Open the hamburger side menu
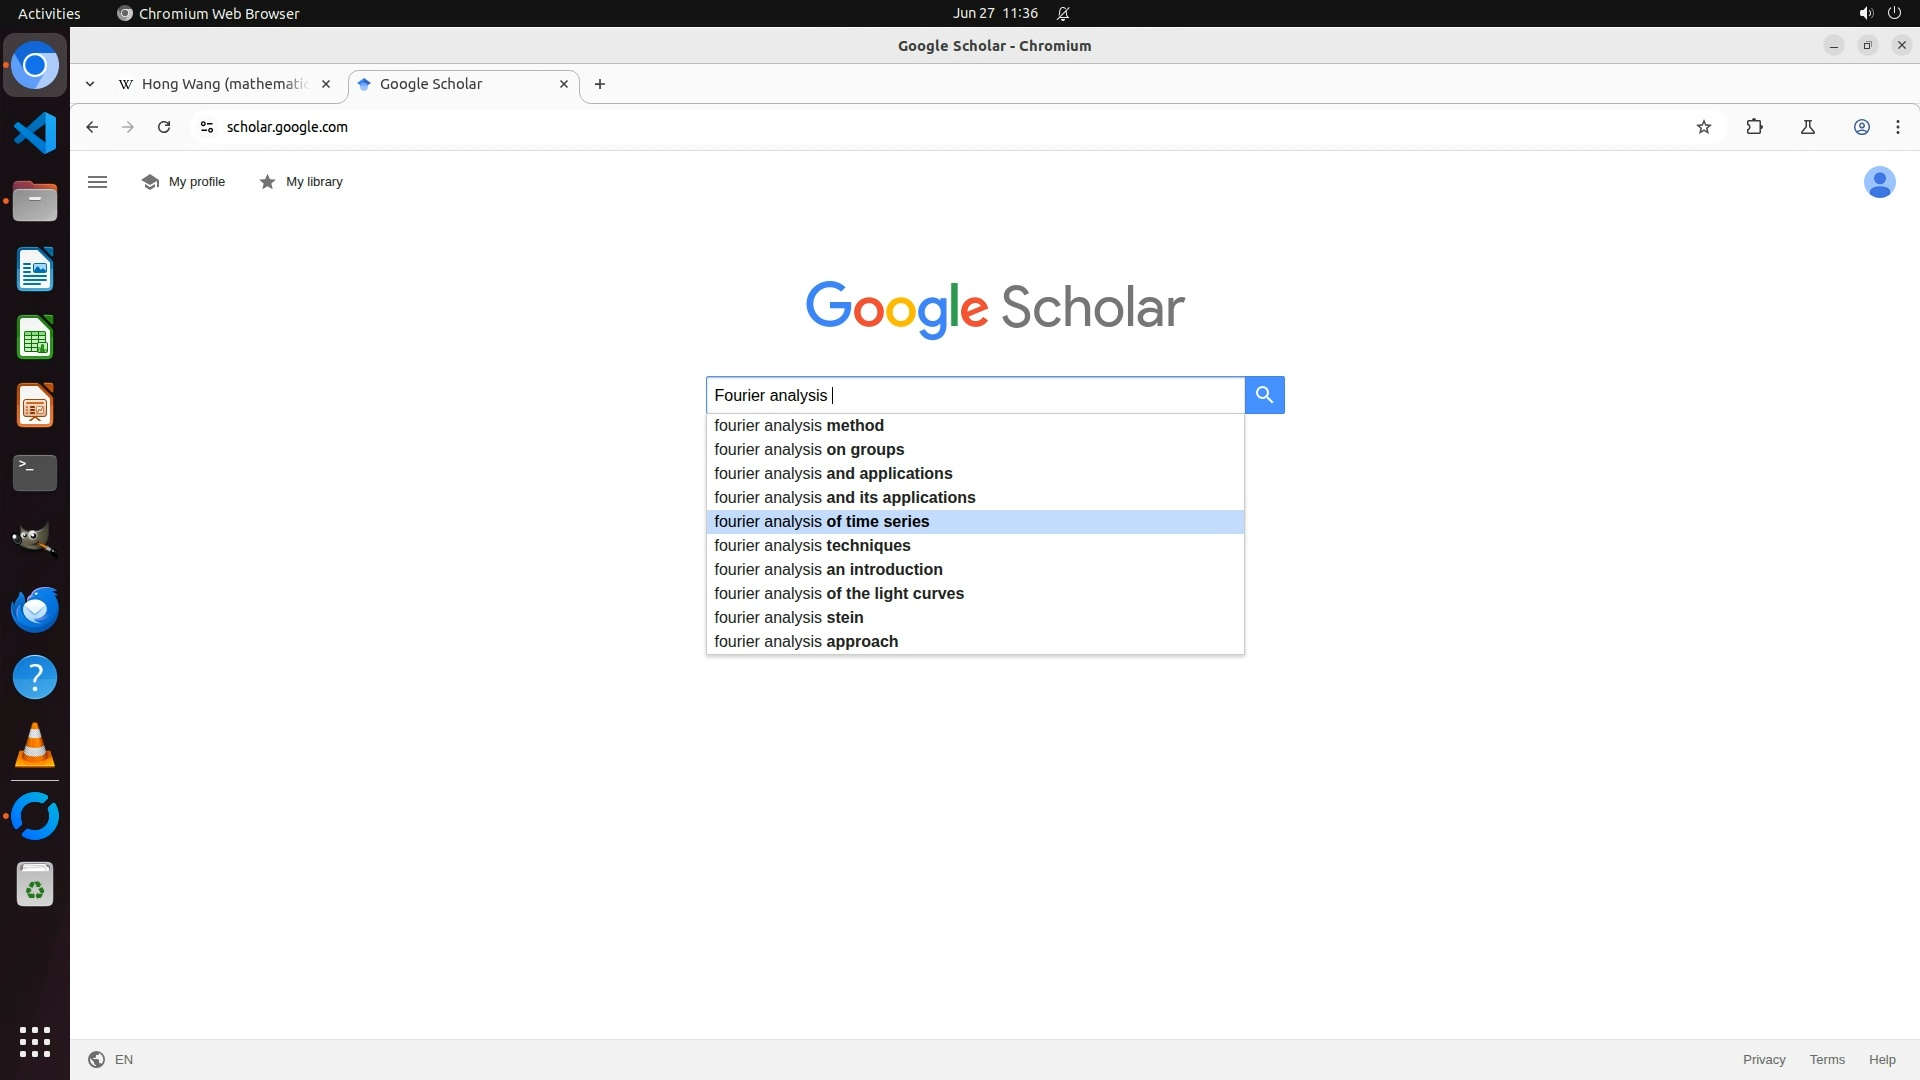 [97, 182]
